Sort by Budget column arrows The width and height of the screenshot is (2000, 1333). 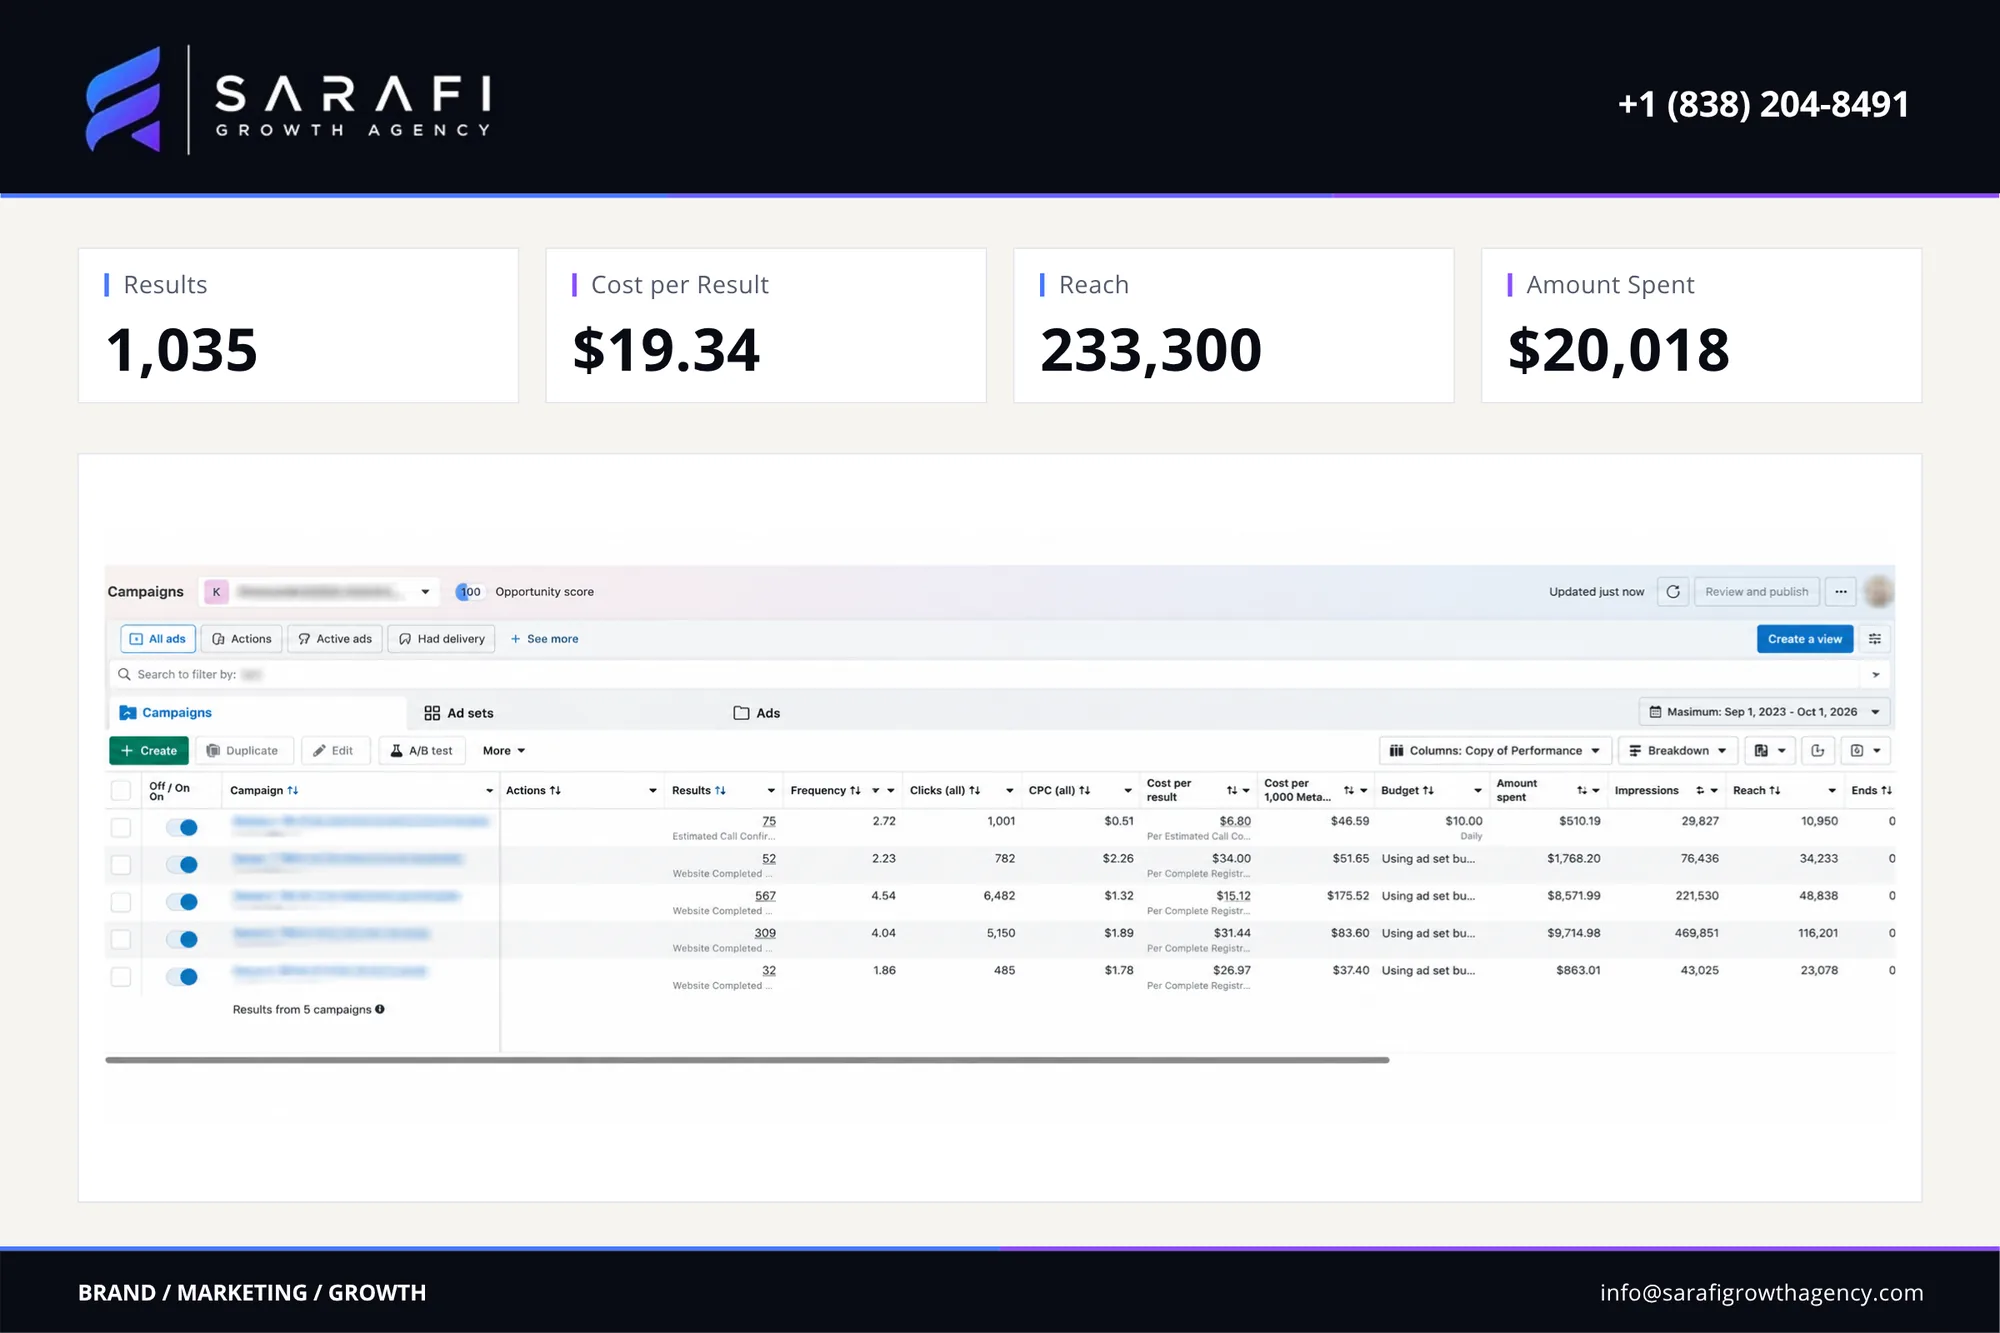(1428, 790)
